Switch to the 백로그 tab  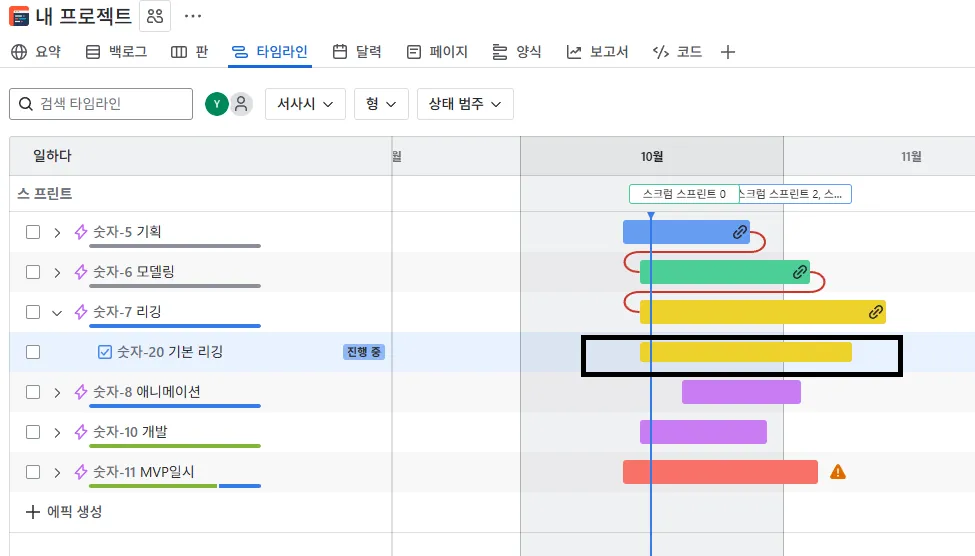pos(117,52)
